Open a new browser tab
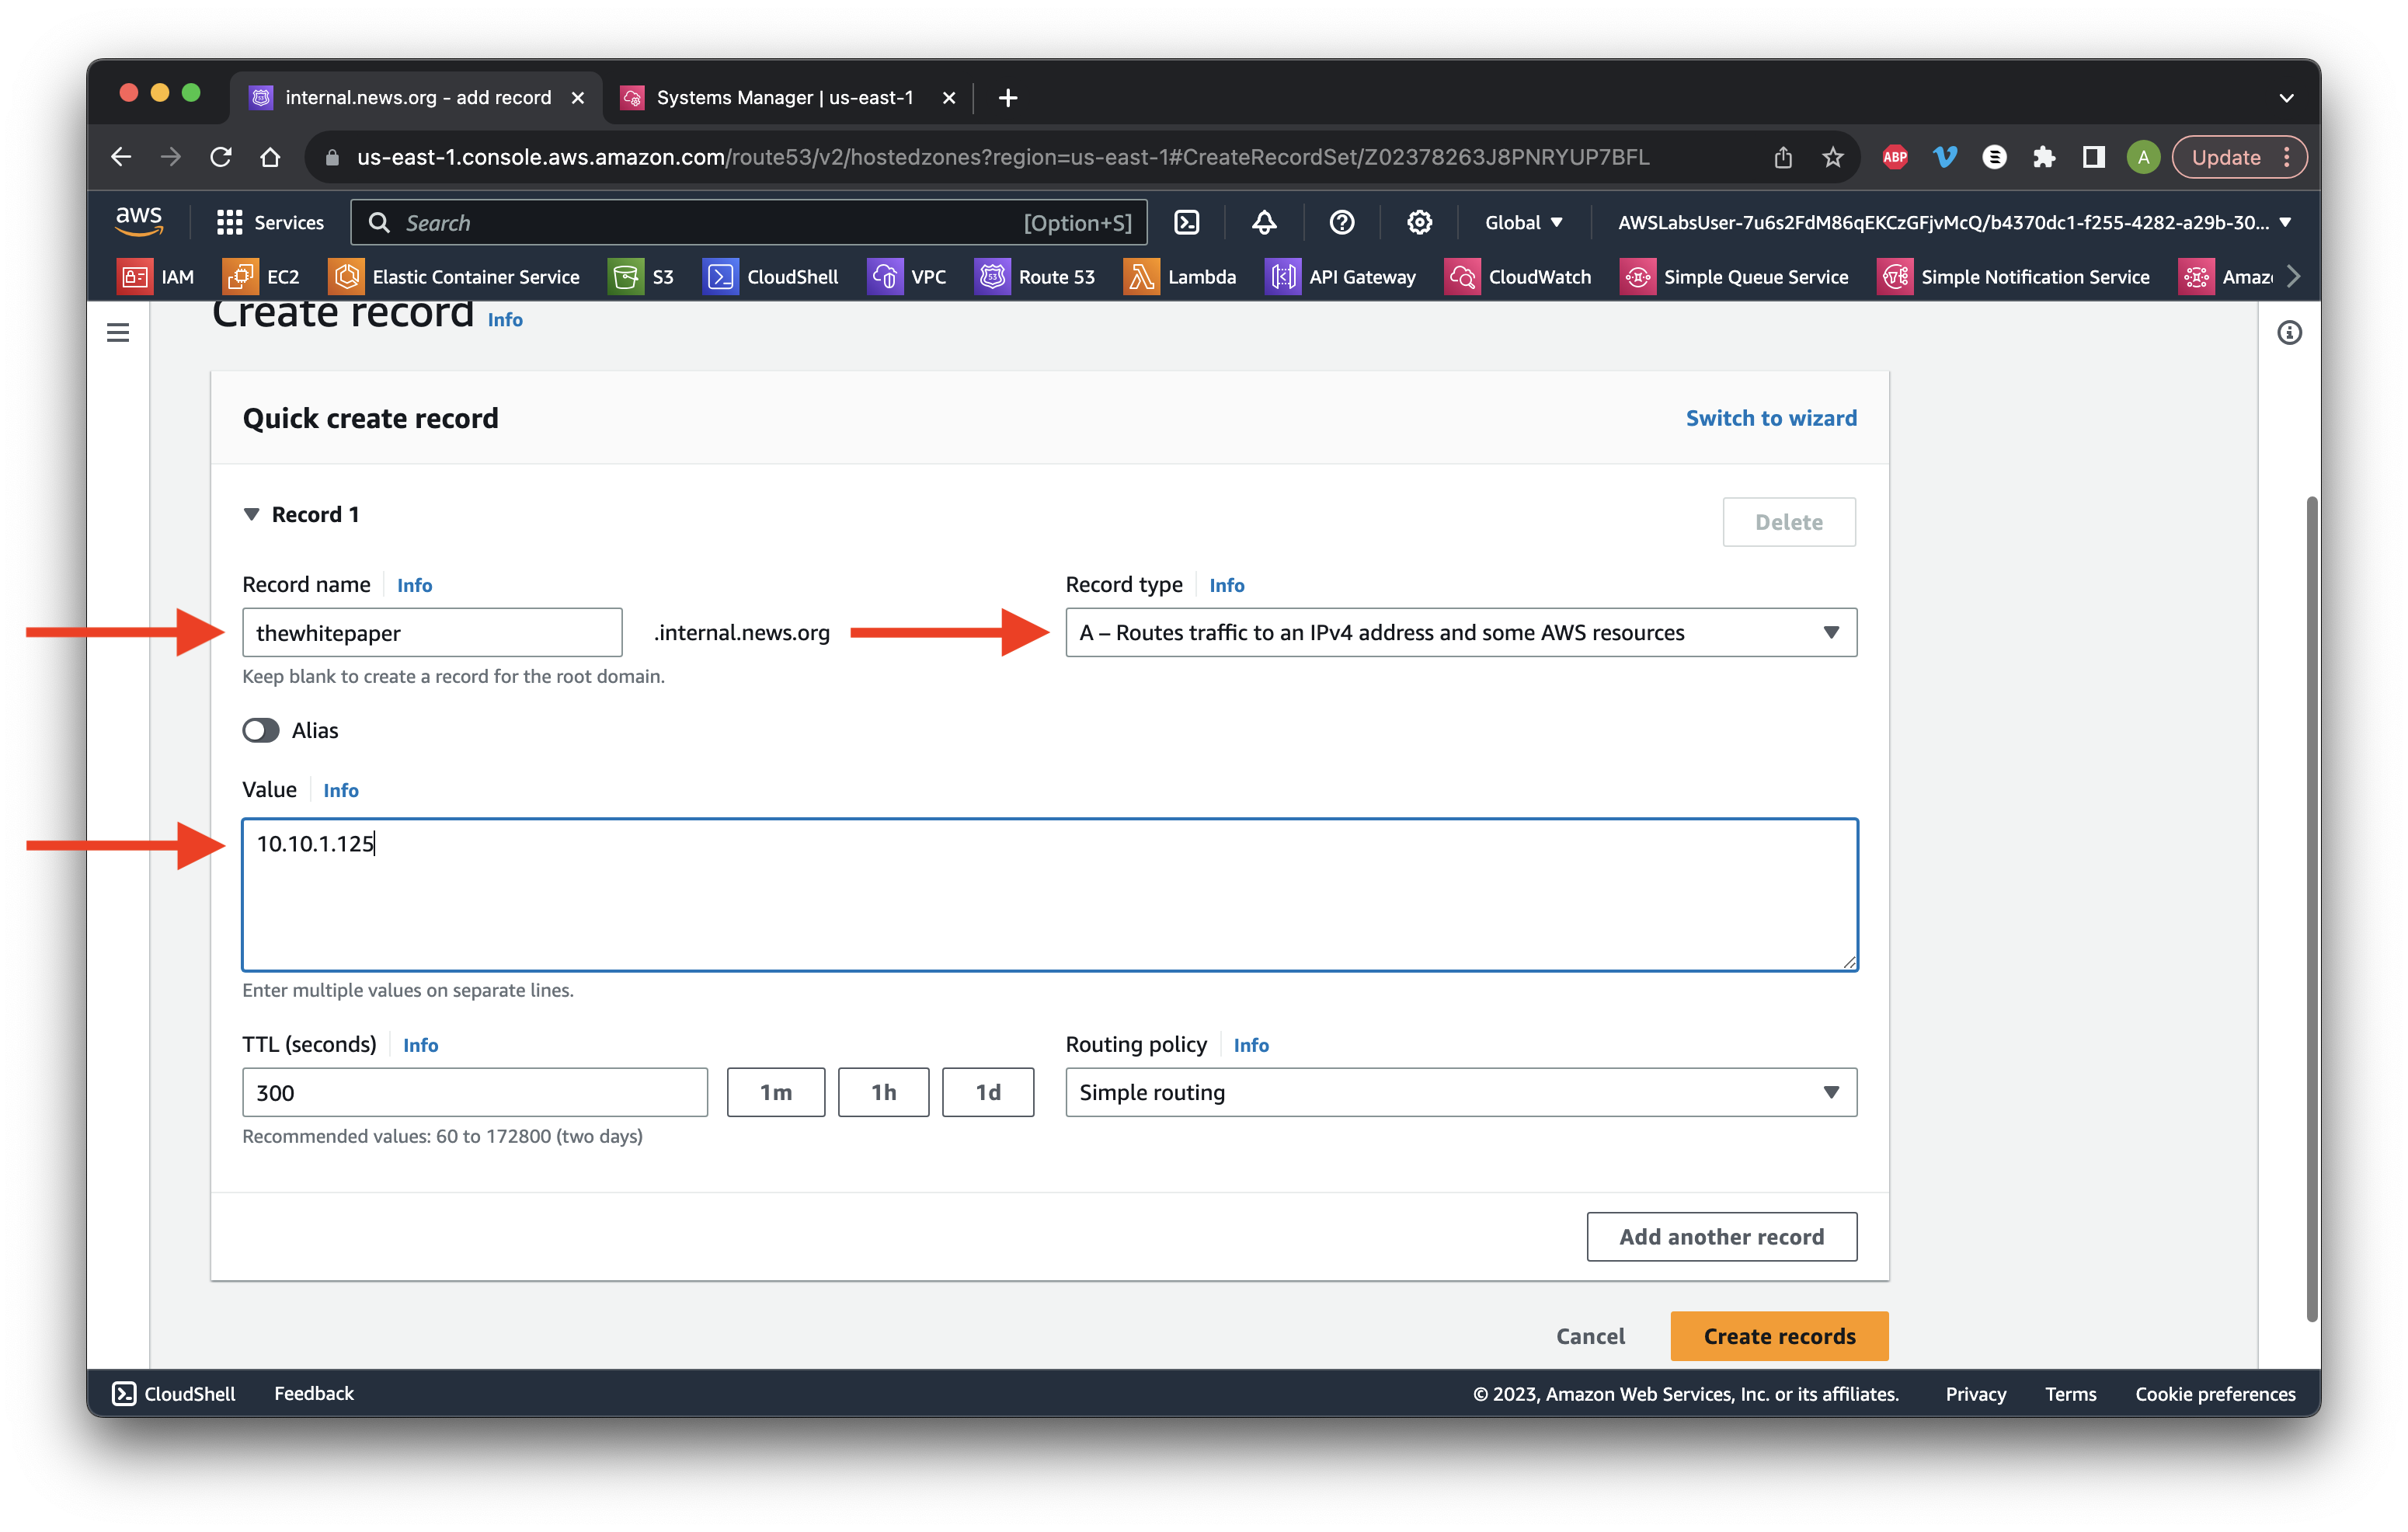The height and width of the screenshot is (1532, 2408). click(x=1008, y=97)
